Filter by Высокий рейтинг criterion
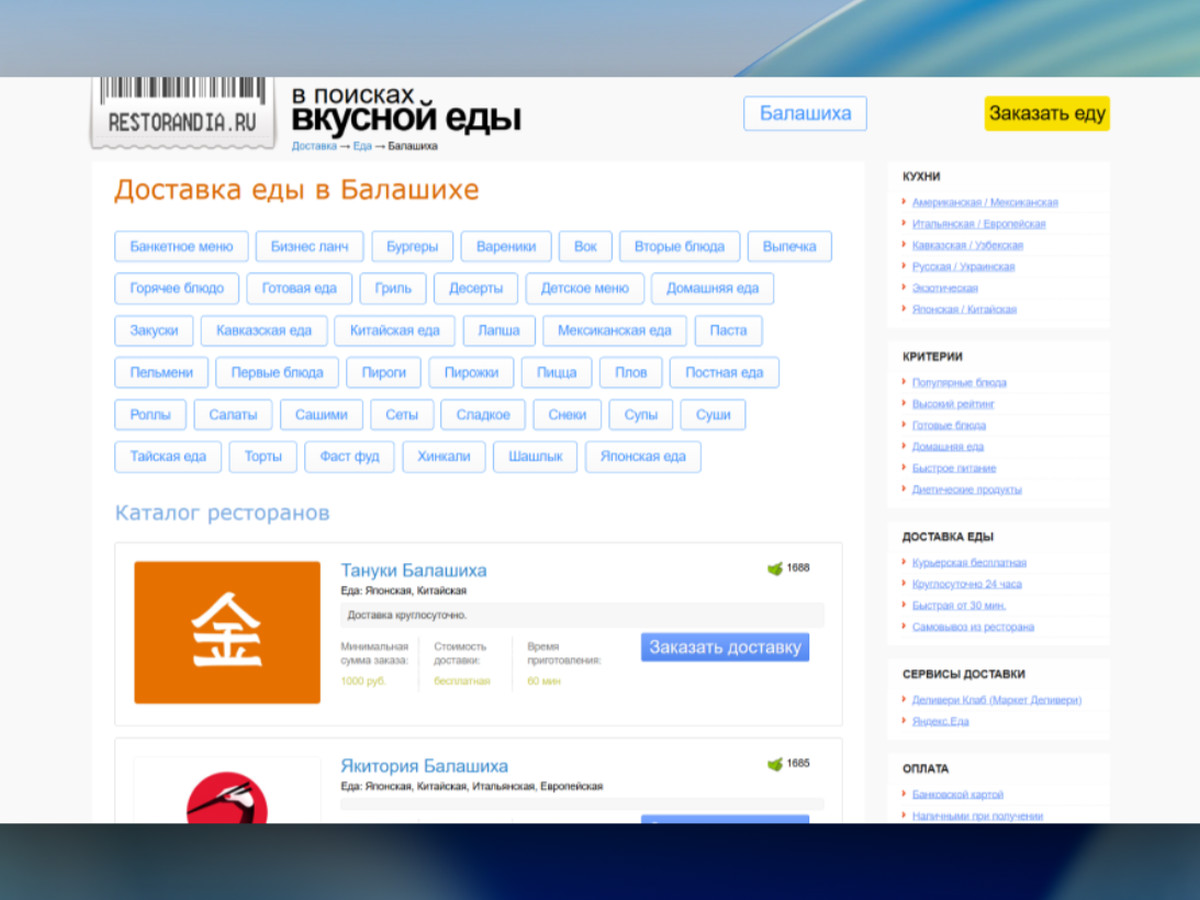This screenshot has width=1200, height=900. [953, 404]
